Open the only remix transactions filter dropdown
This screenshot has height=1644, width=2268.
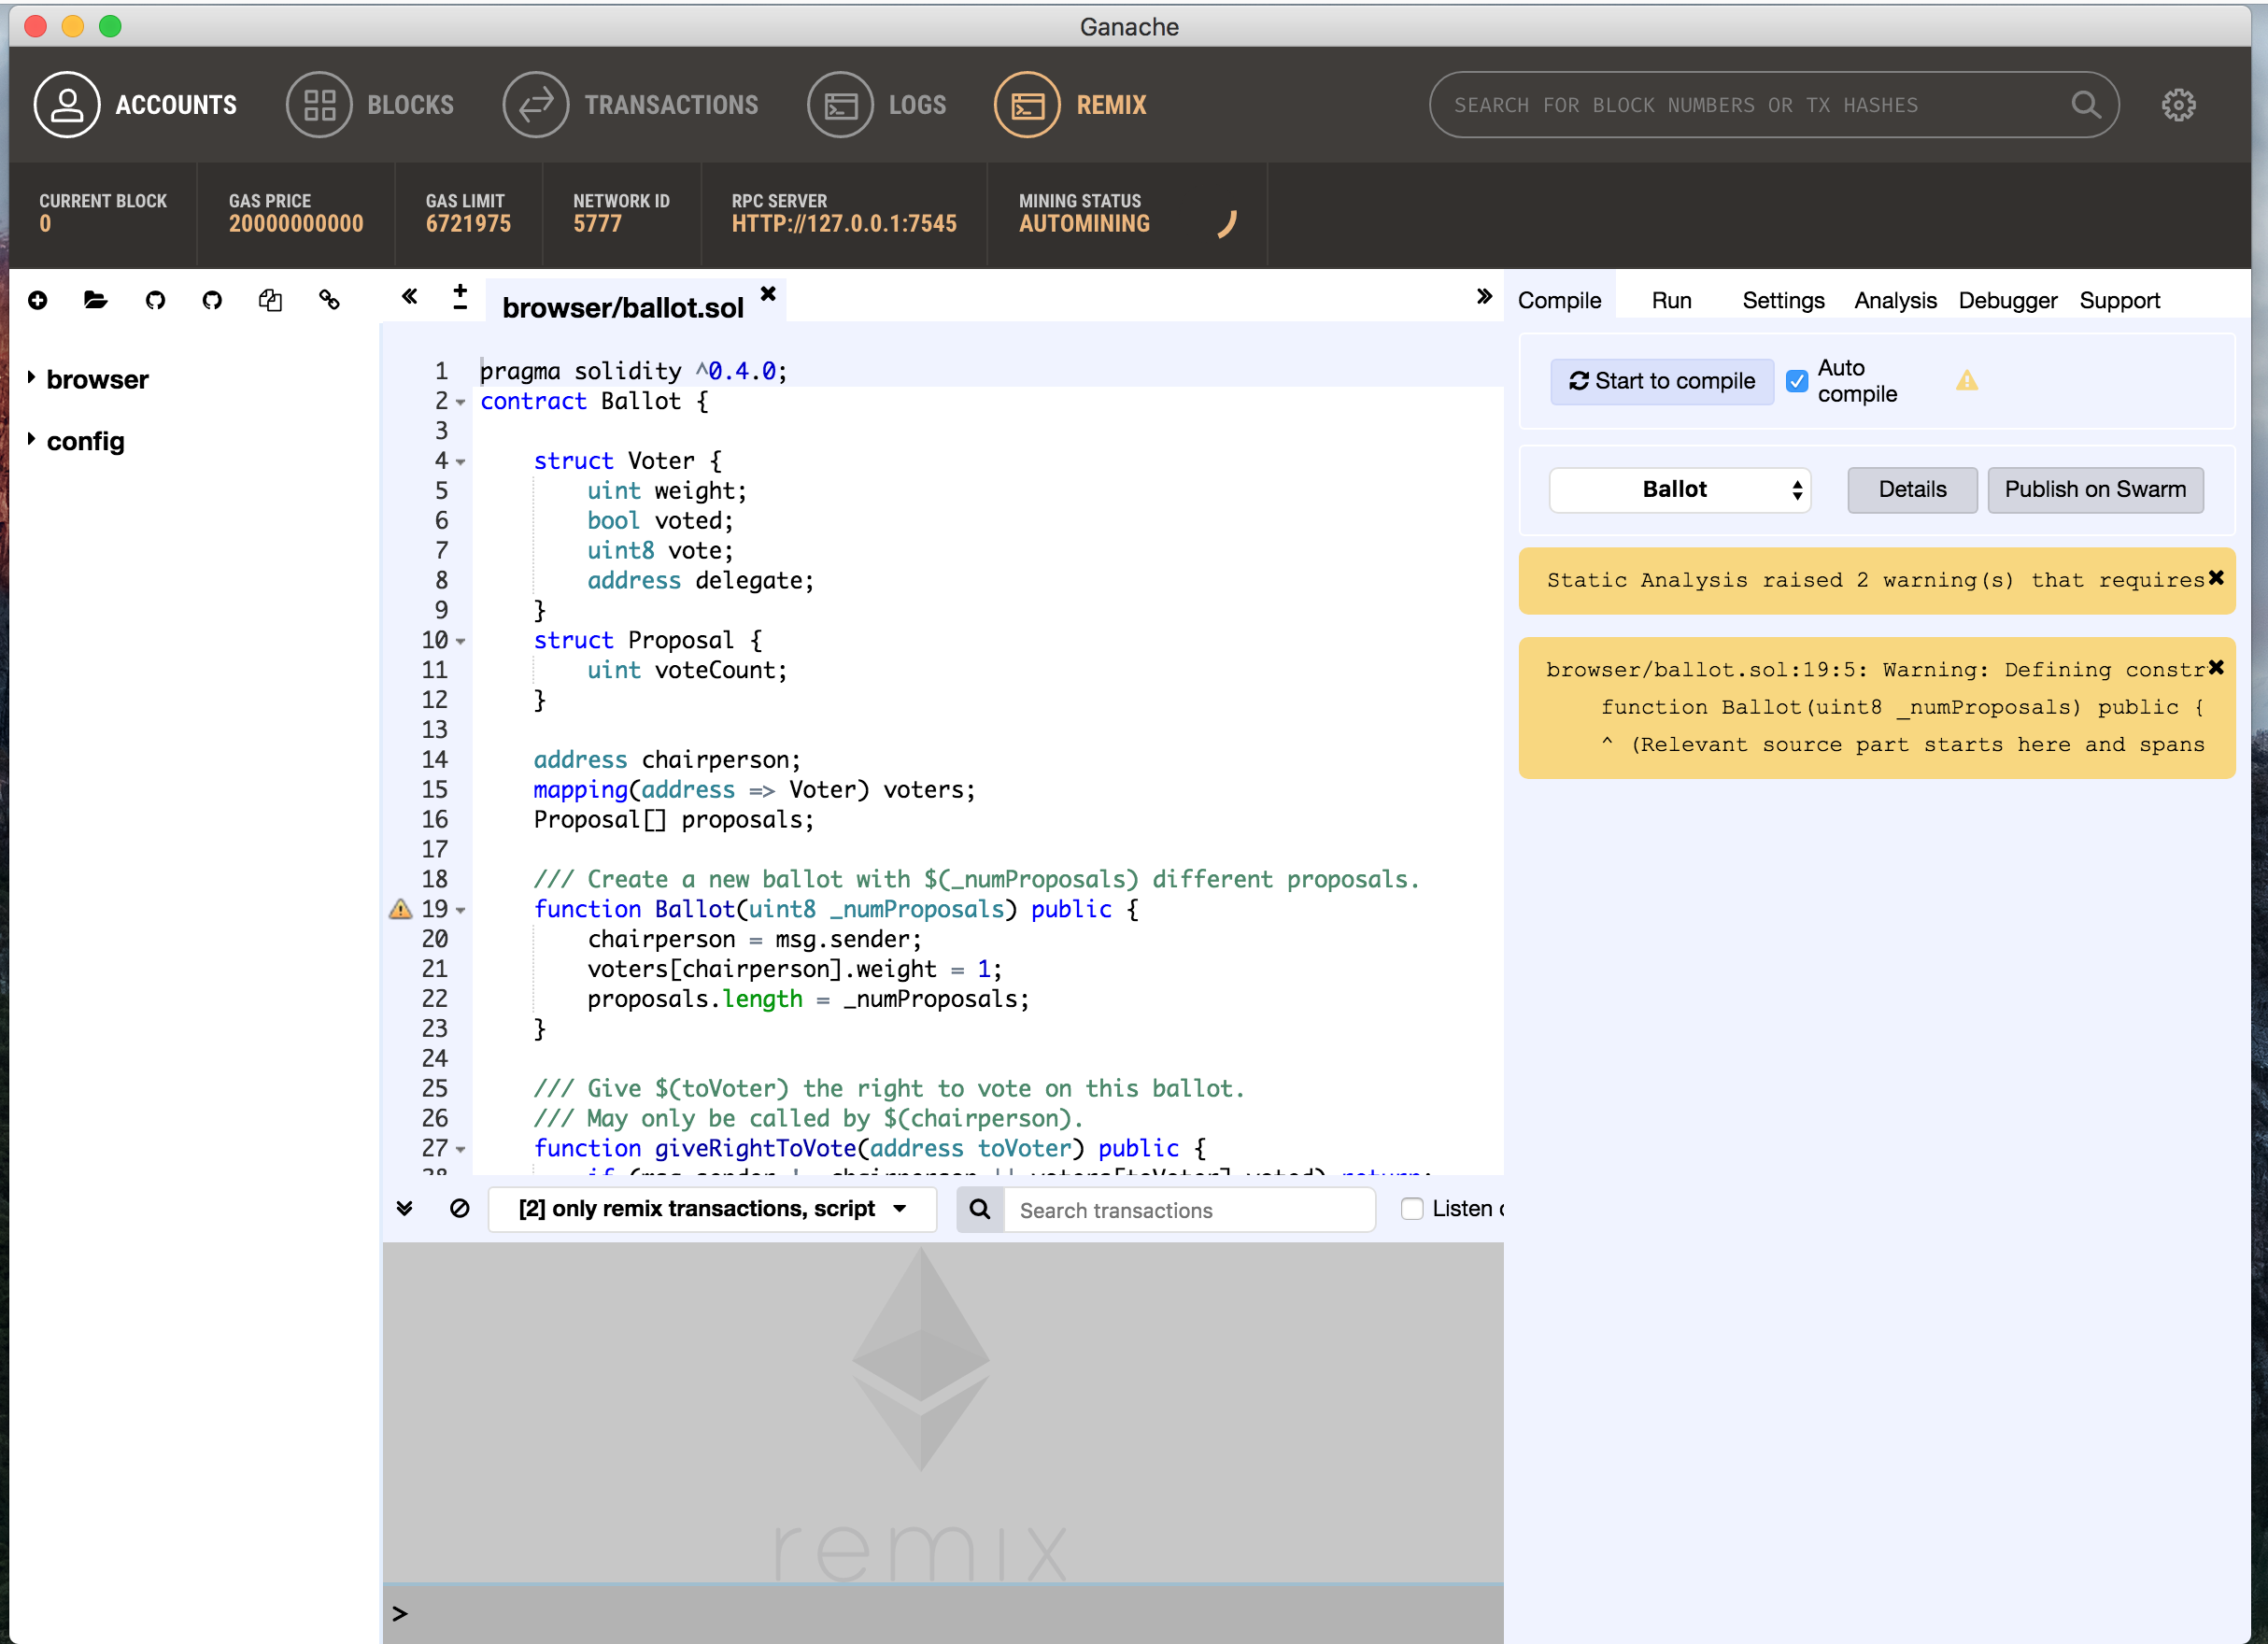click(x=711, y=1208)
